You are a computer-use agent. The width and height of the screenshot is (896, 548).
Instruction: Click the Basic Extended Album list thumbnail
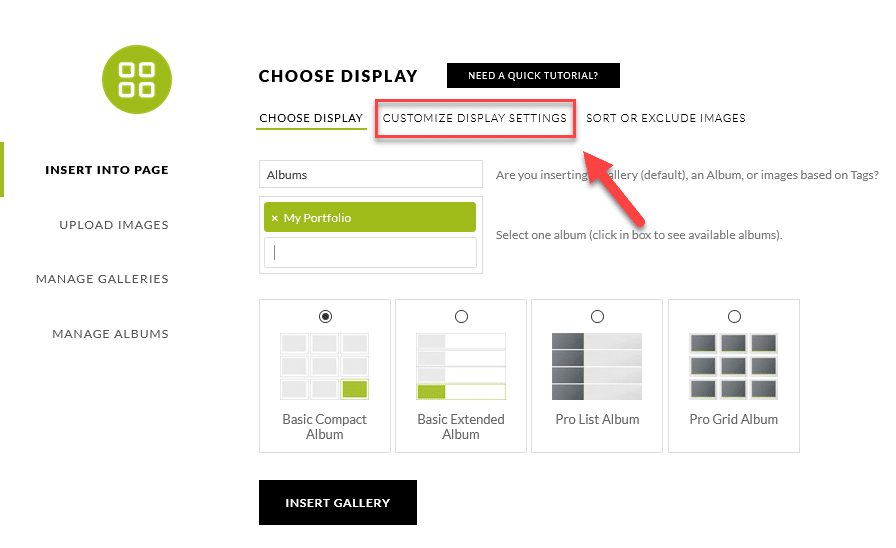461,366
